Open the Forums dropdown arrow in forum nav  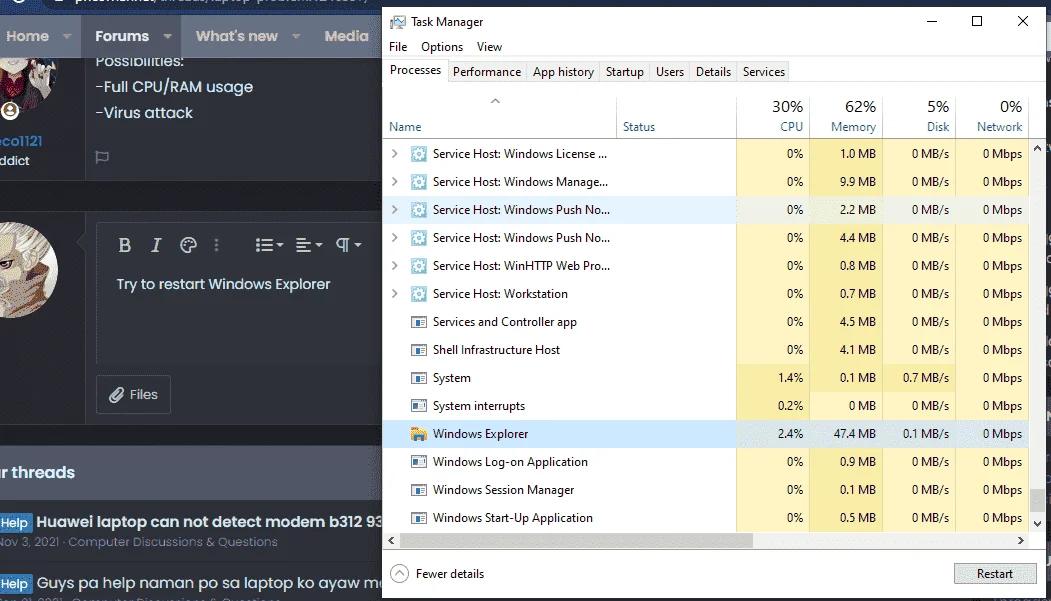click(168, 36)
